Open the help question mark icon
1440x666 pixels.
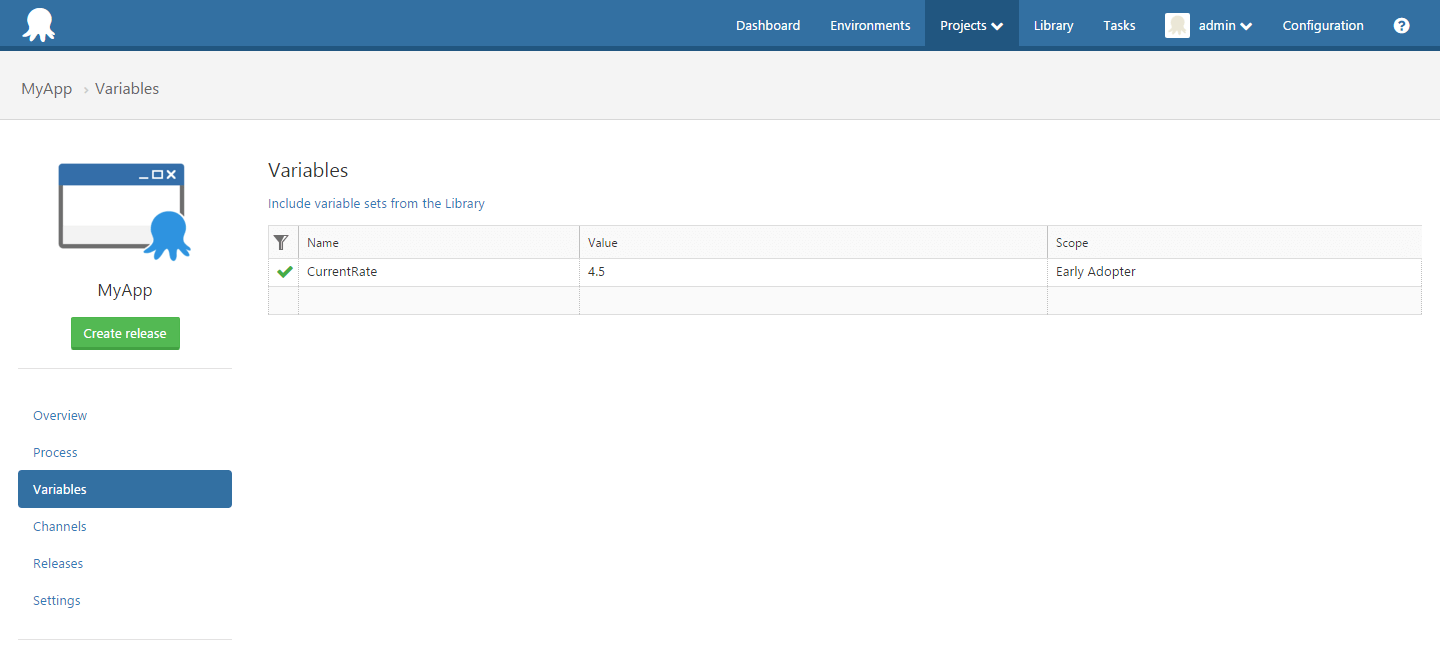1401,26
